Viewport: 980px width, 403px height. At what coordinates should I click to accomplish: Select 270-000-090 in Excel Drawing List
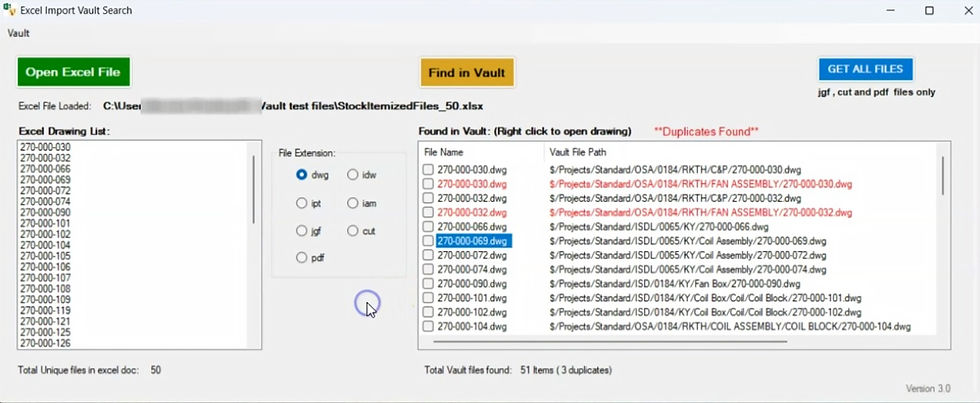click(x=45, y=212)
